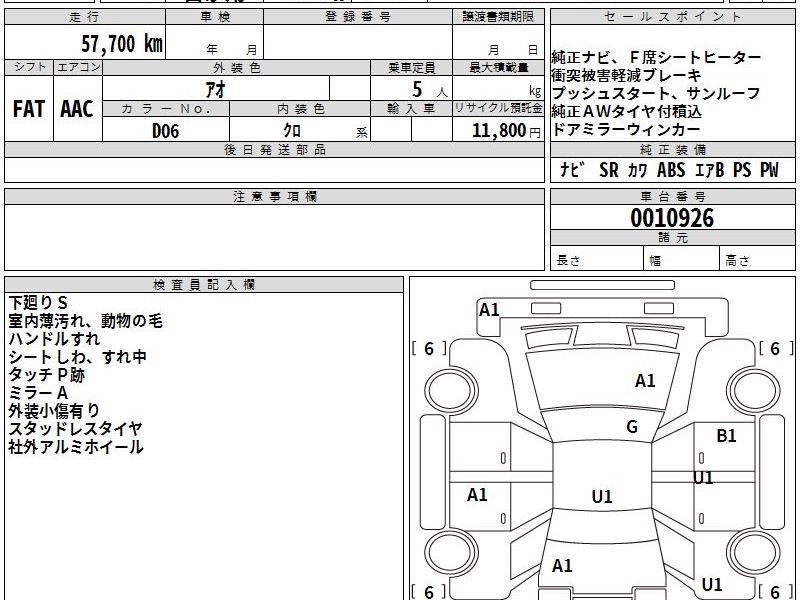Click chassis number 0010926
Screen dimensions: 800x600
pos(672,218)
